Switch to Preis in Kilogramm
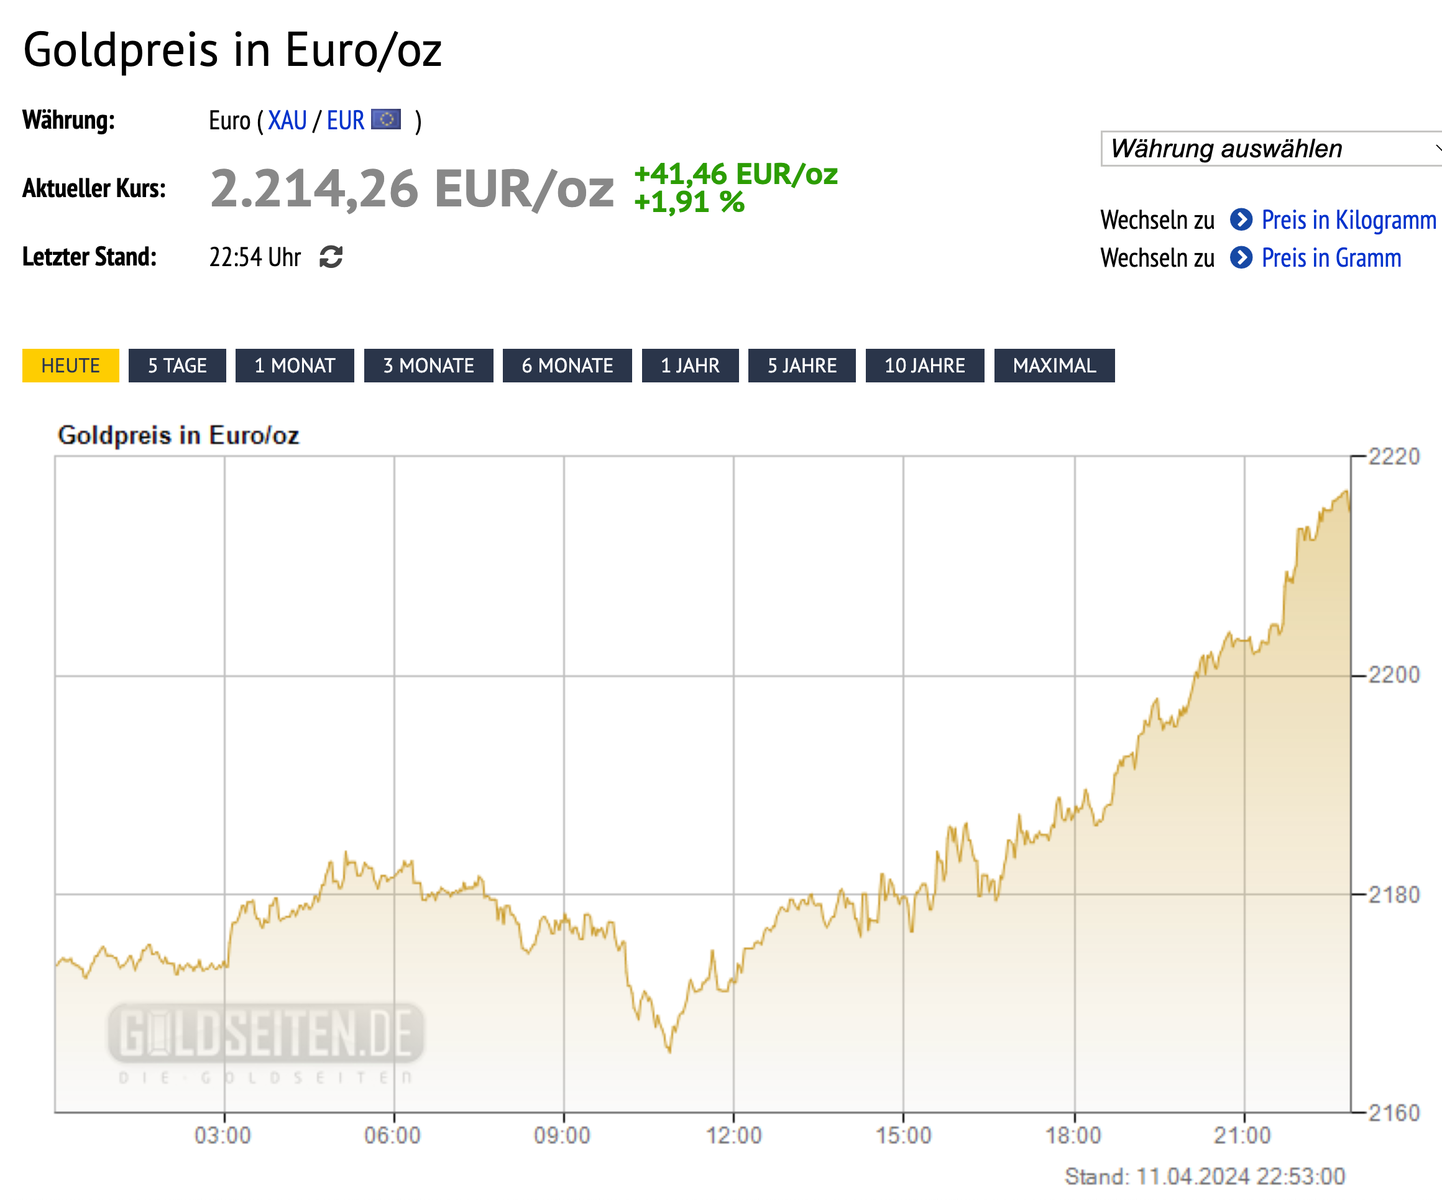The image size is (1442, 1200). pos(1348,220)
